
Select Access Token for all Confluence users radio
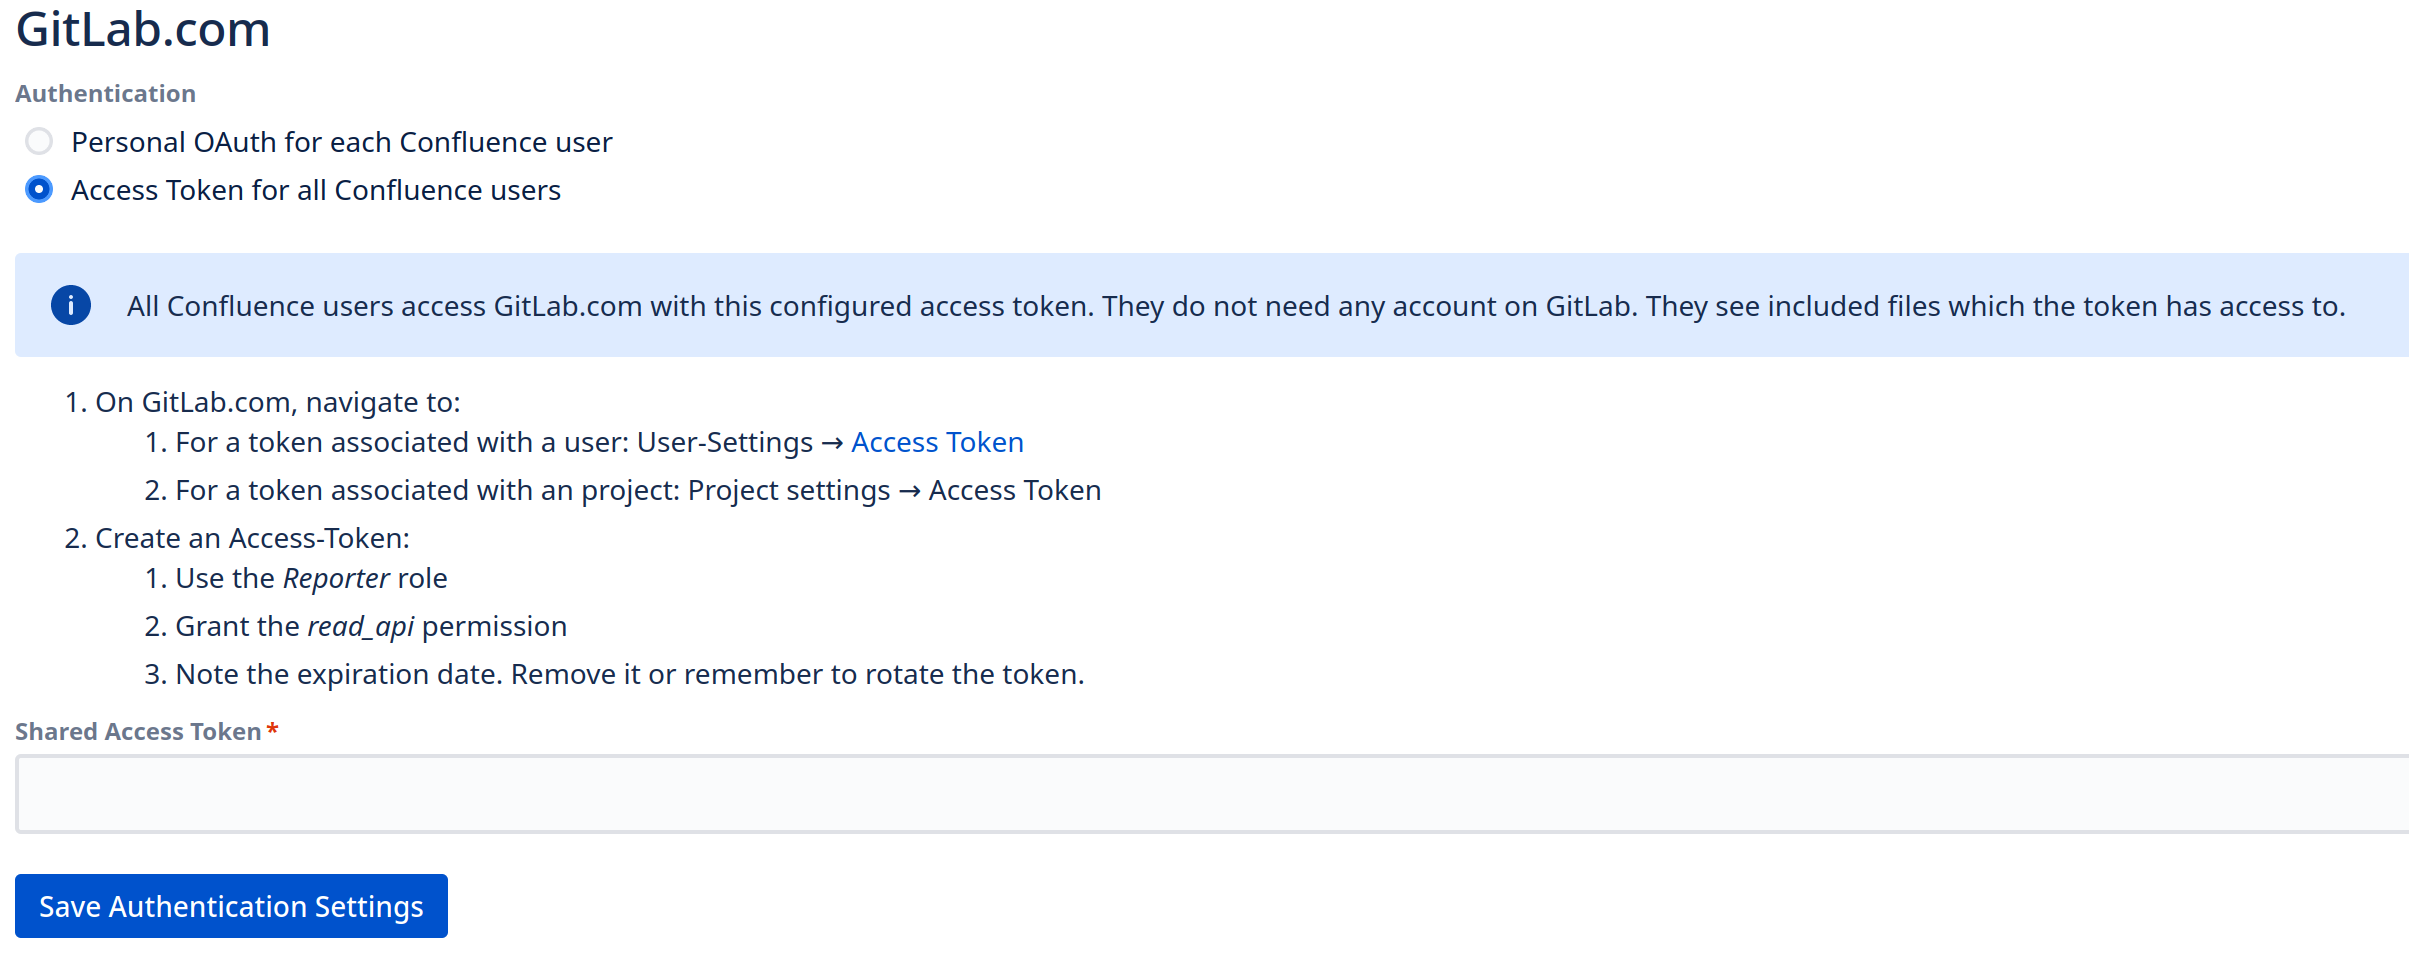pyautogui.click(x=39, y=190)
